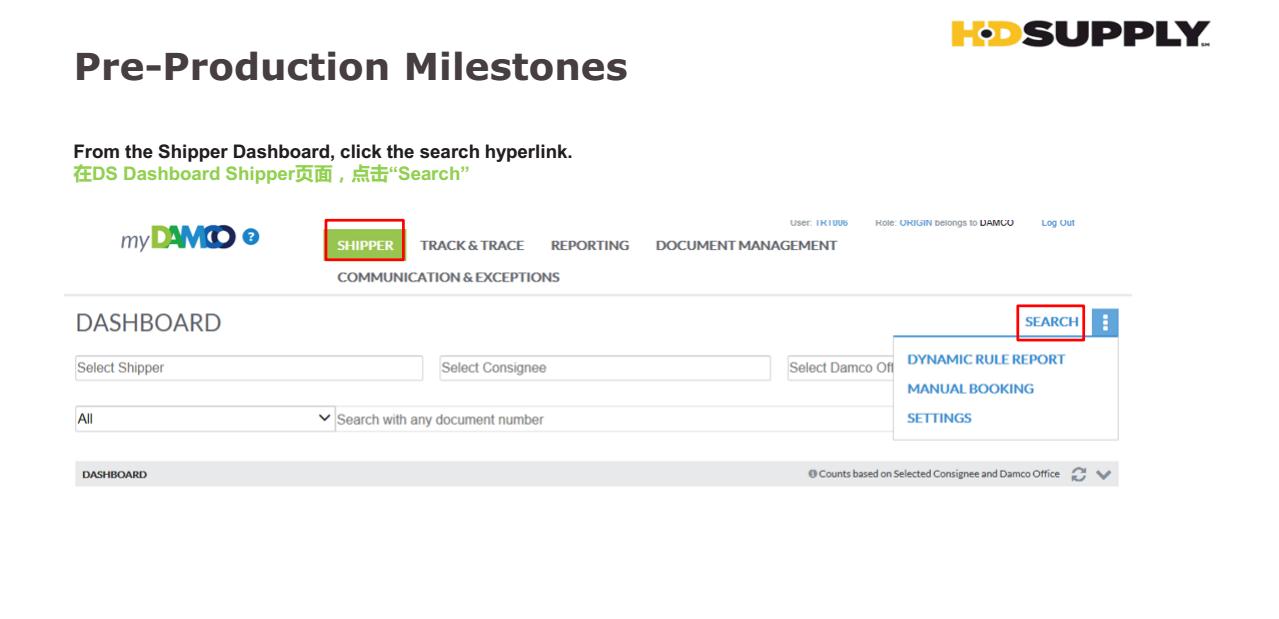Click the counts info icon
The image size is (1279, 619).
coord(812,474)
